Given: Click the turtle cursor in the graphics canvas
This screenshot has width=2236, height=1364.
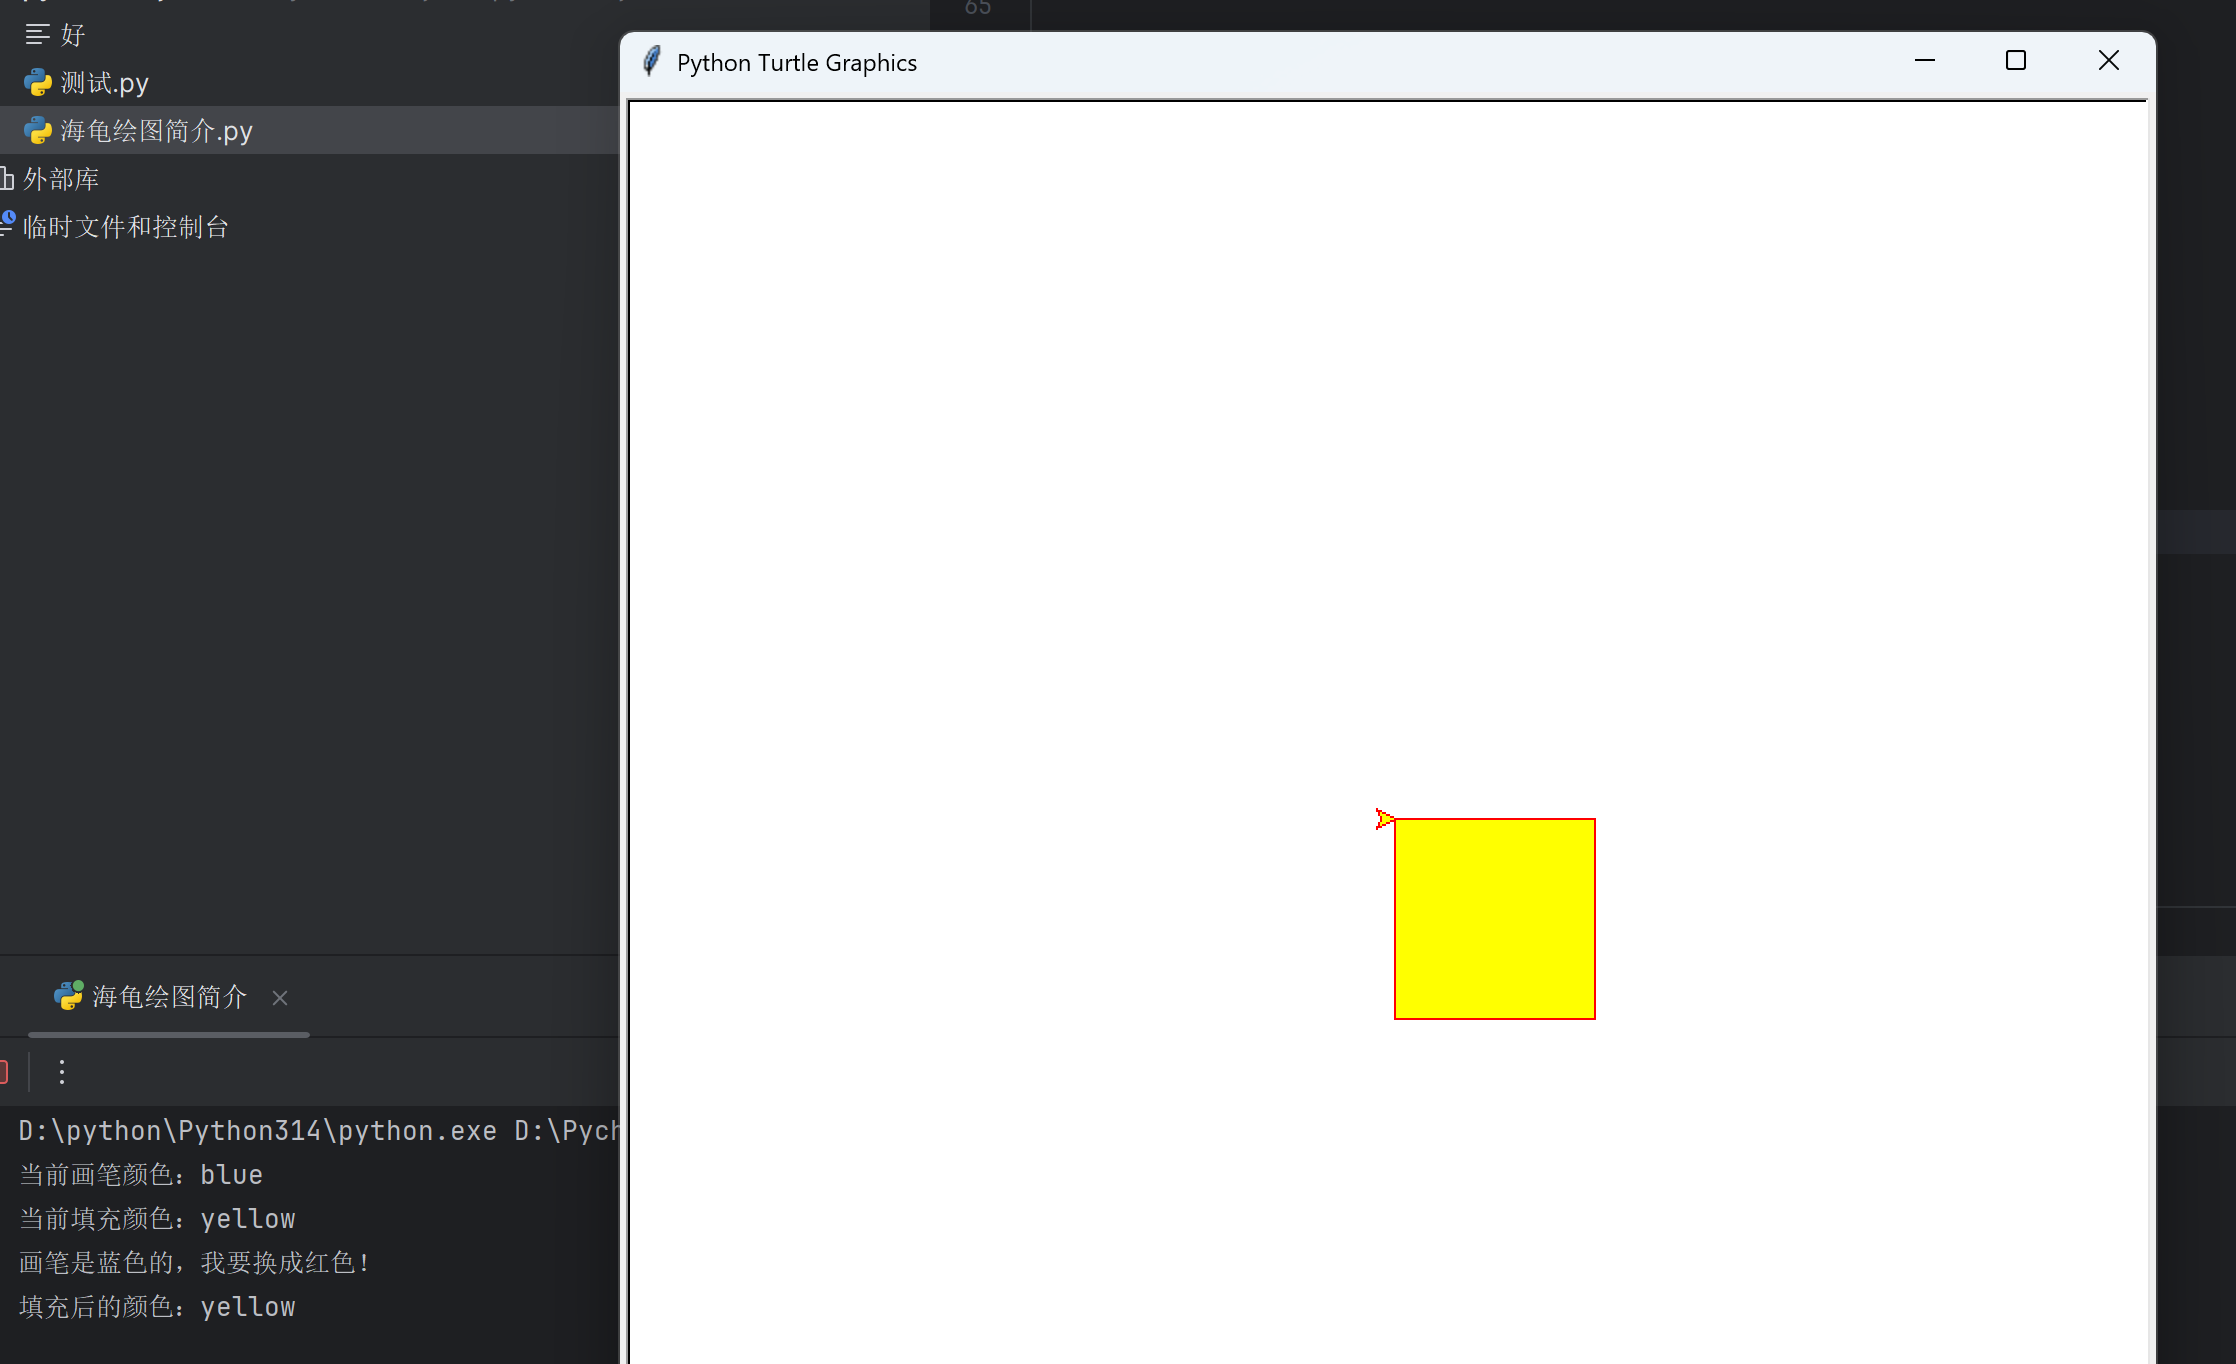Looking at the screenshot, I should click(x=1385, y=819).
